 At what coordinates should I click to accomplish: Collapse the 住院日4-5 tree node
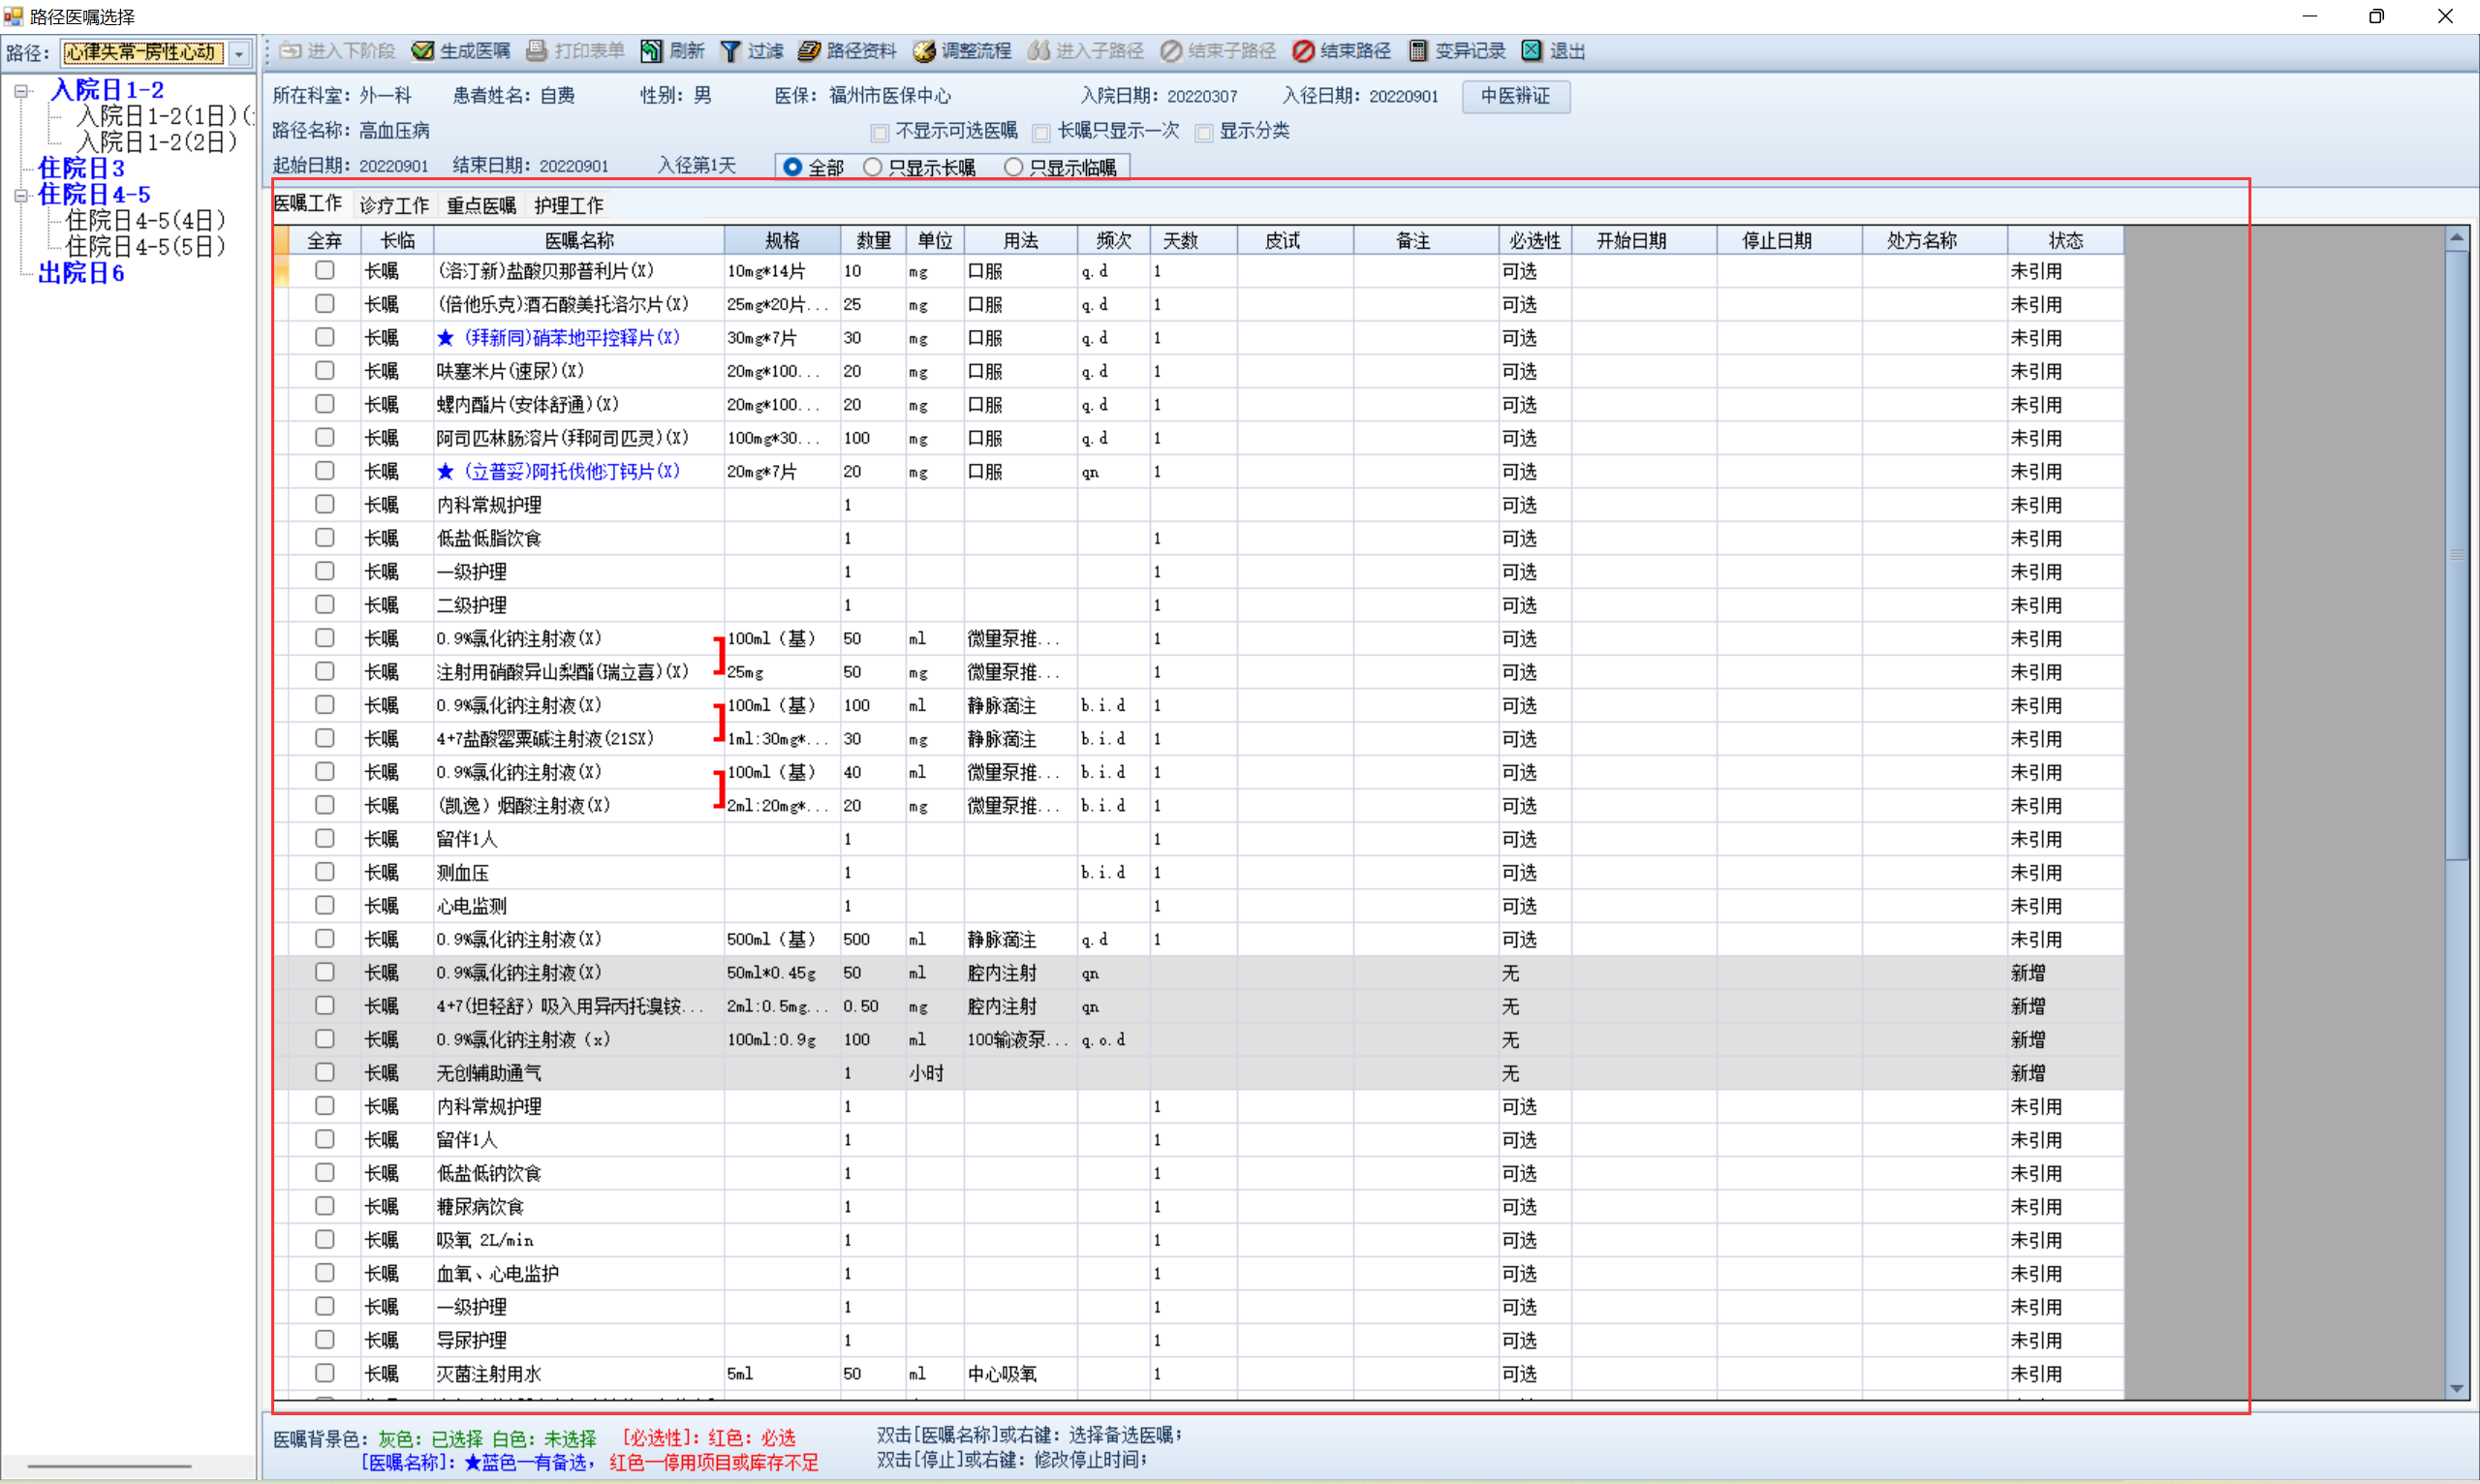pyautogui.click(x=20, y=196)
